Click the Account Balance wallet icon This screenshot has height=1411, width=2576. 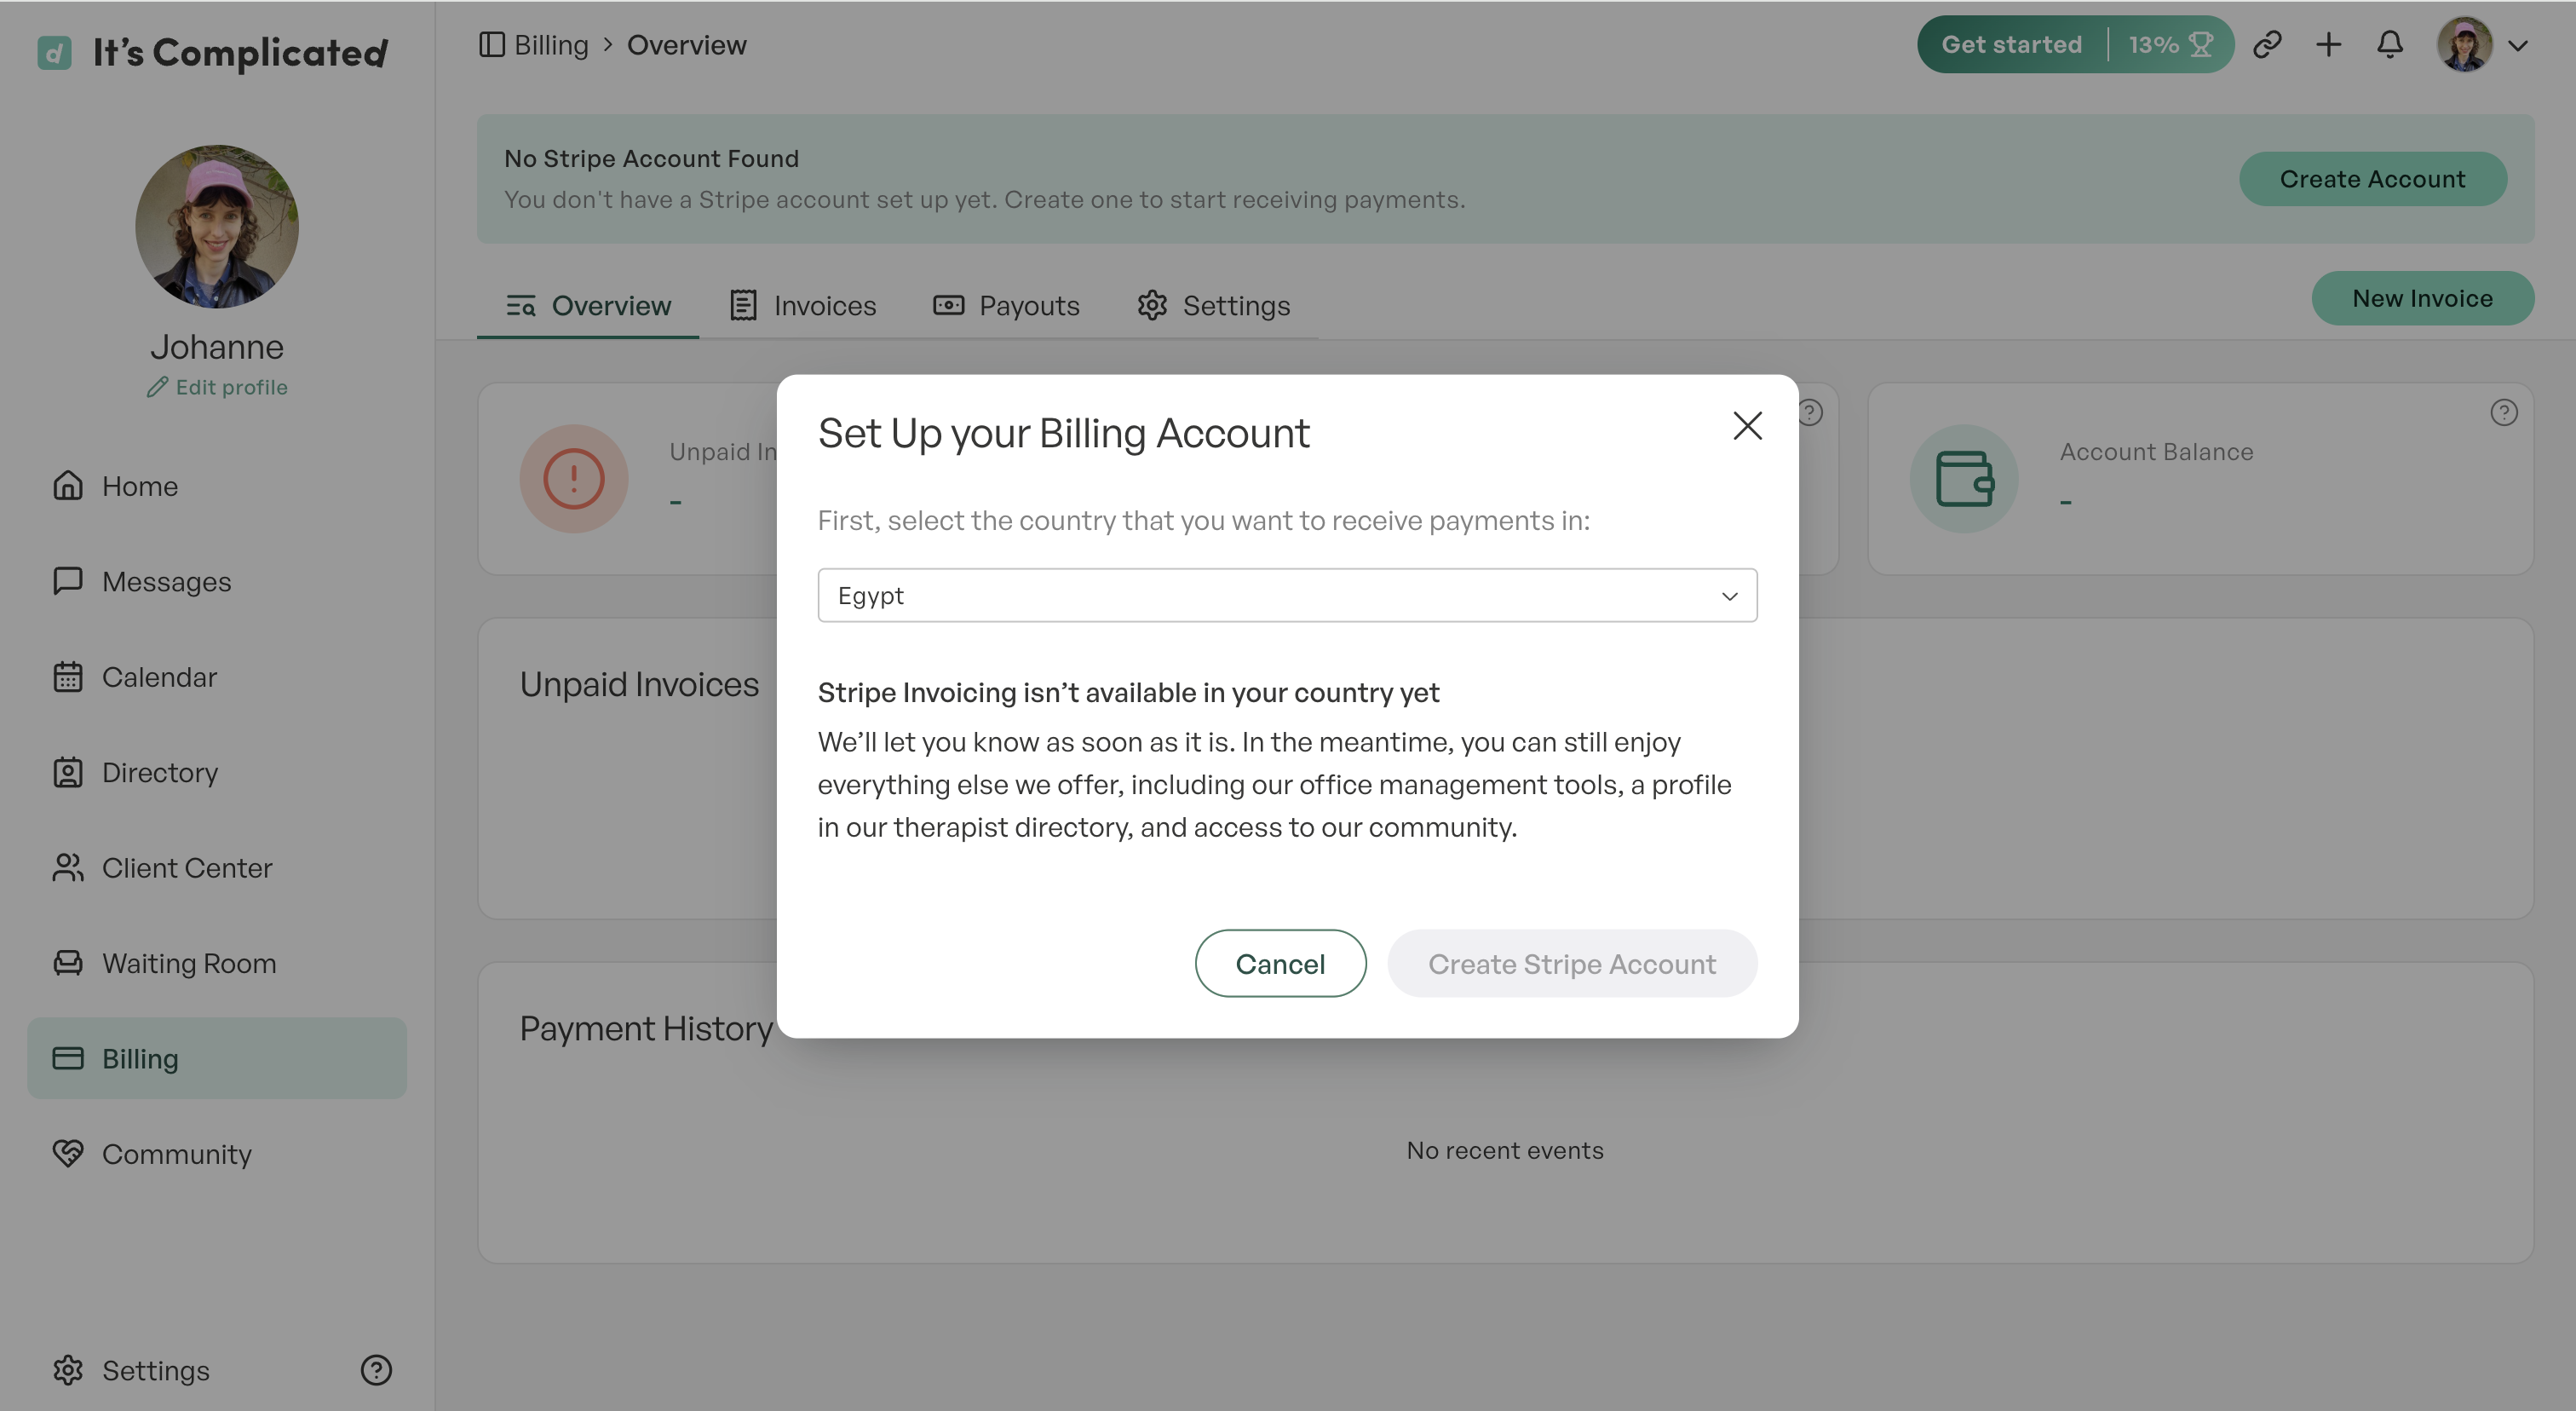click(x=1964, y=479)
